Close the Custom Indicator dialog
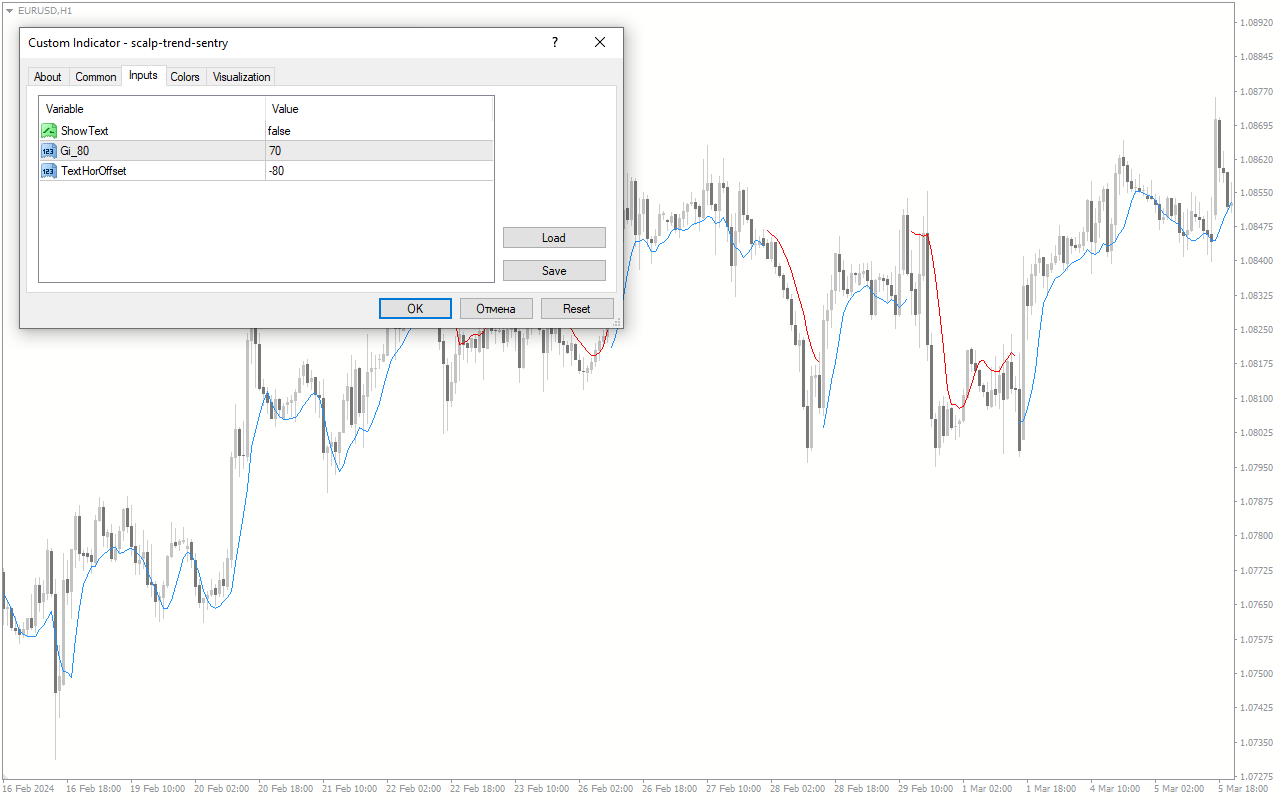Viewport: 1280px width, 800px height. tap(600, 43)
